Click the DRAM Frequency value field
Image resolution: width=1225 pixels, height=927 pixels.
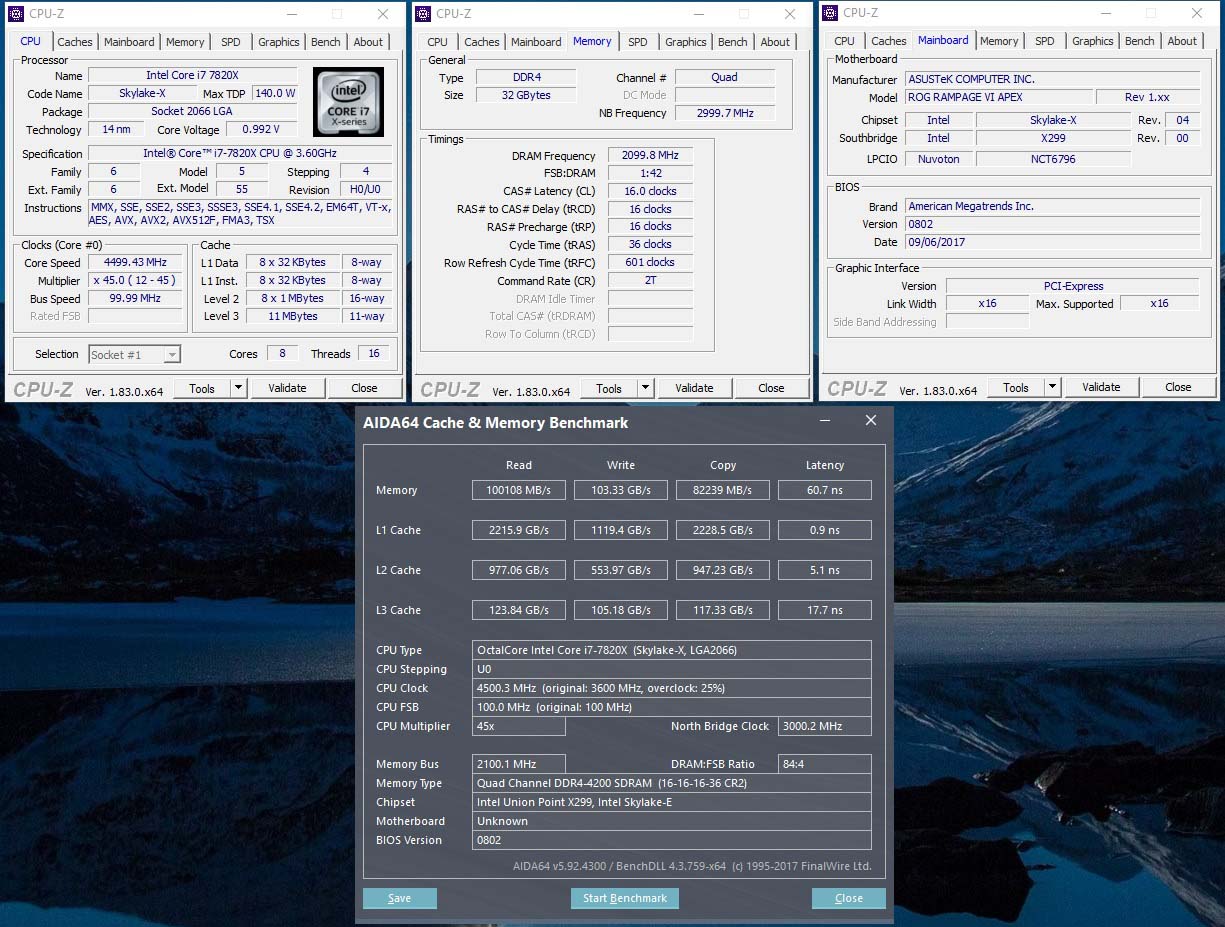click(650, 156)
